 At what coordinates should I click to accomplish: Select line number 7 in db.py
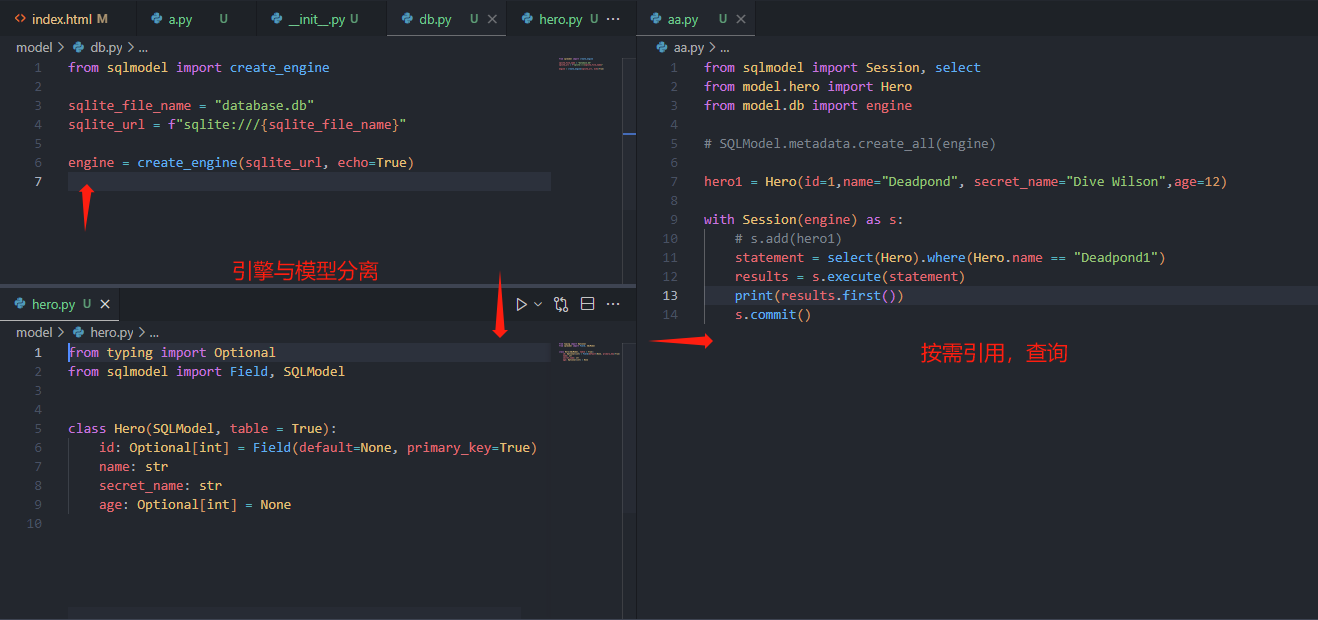tap(38, 181)
